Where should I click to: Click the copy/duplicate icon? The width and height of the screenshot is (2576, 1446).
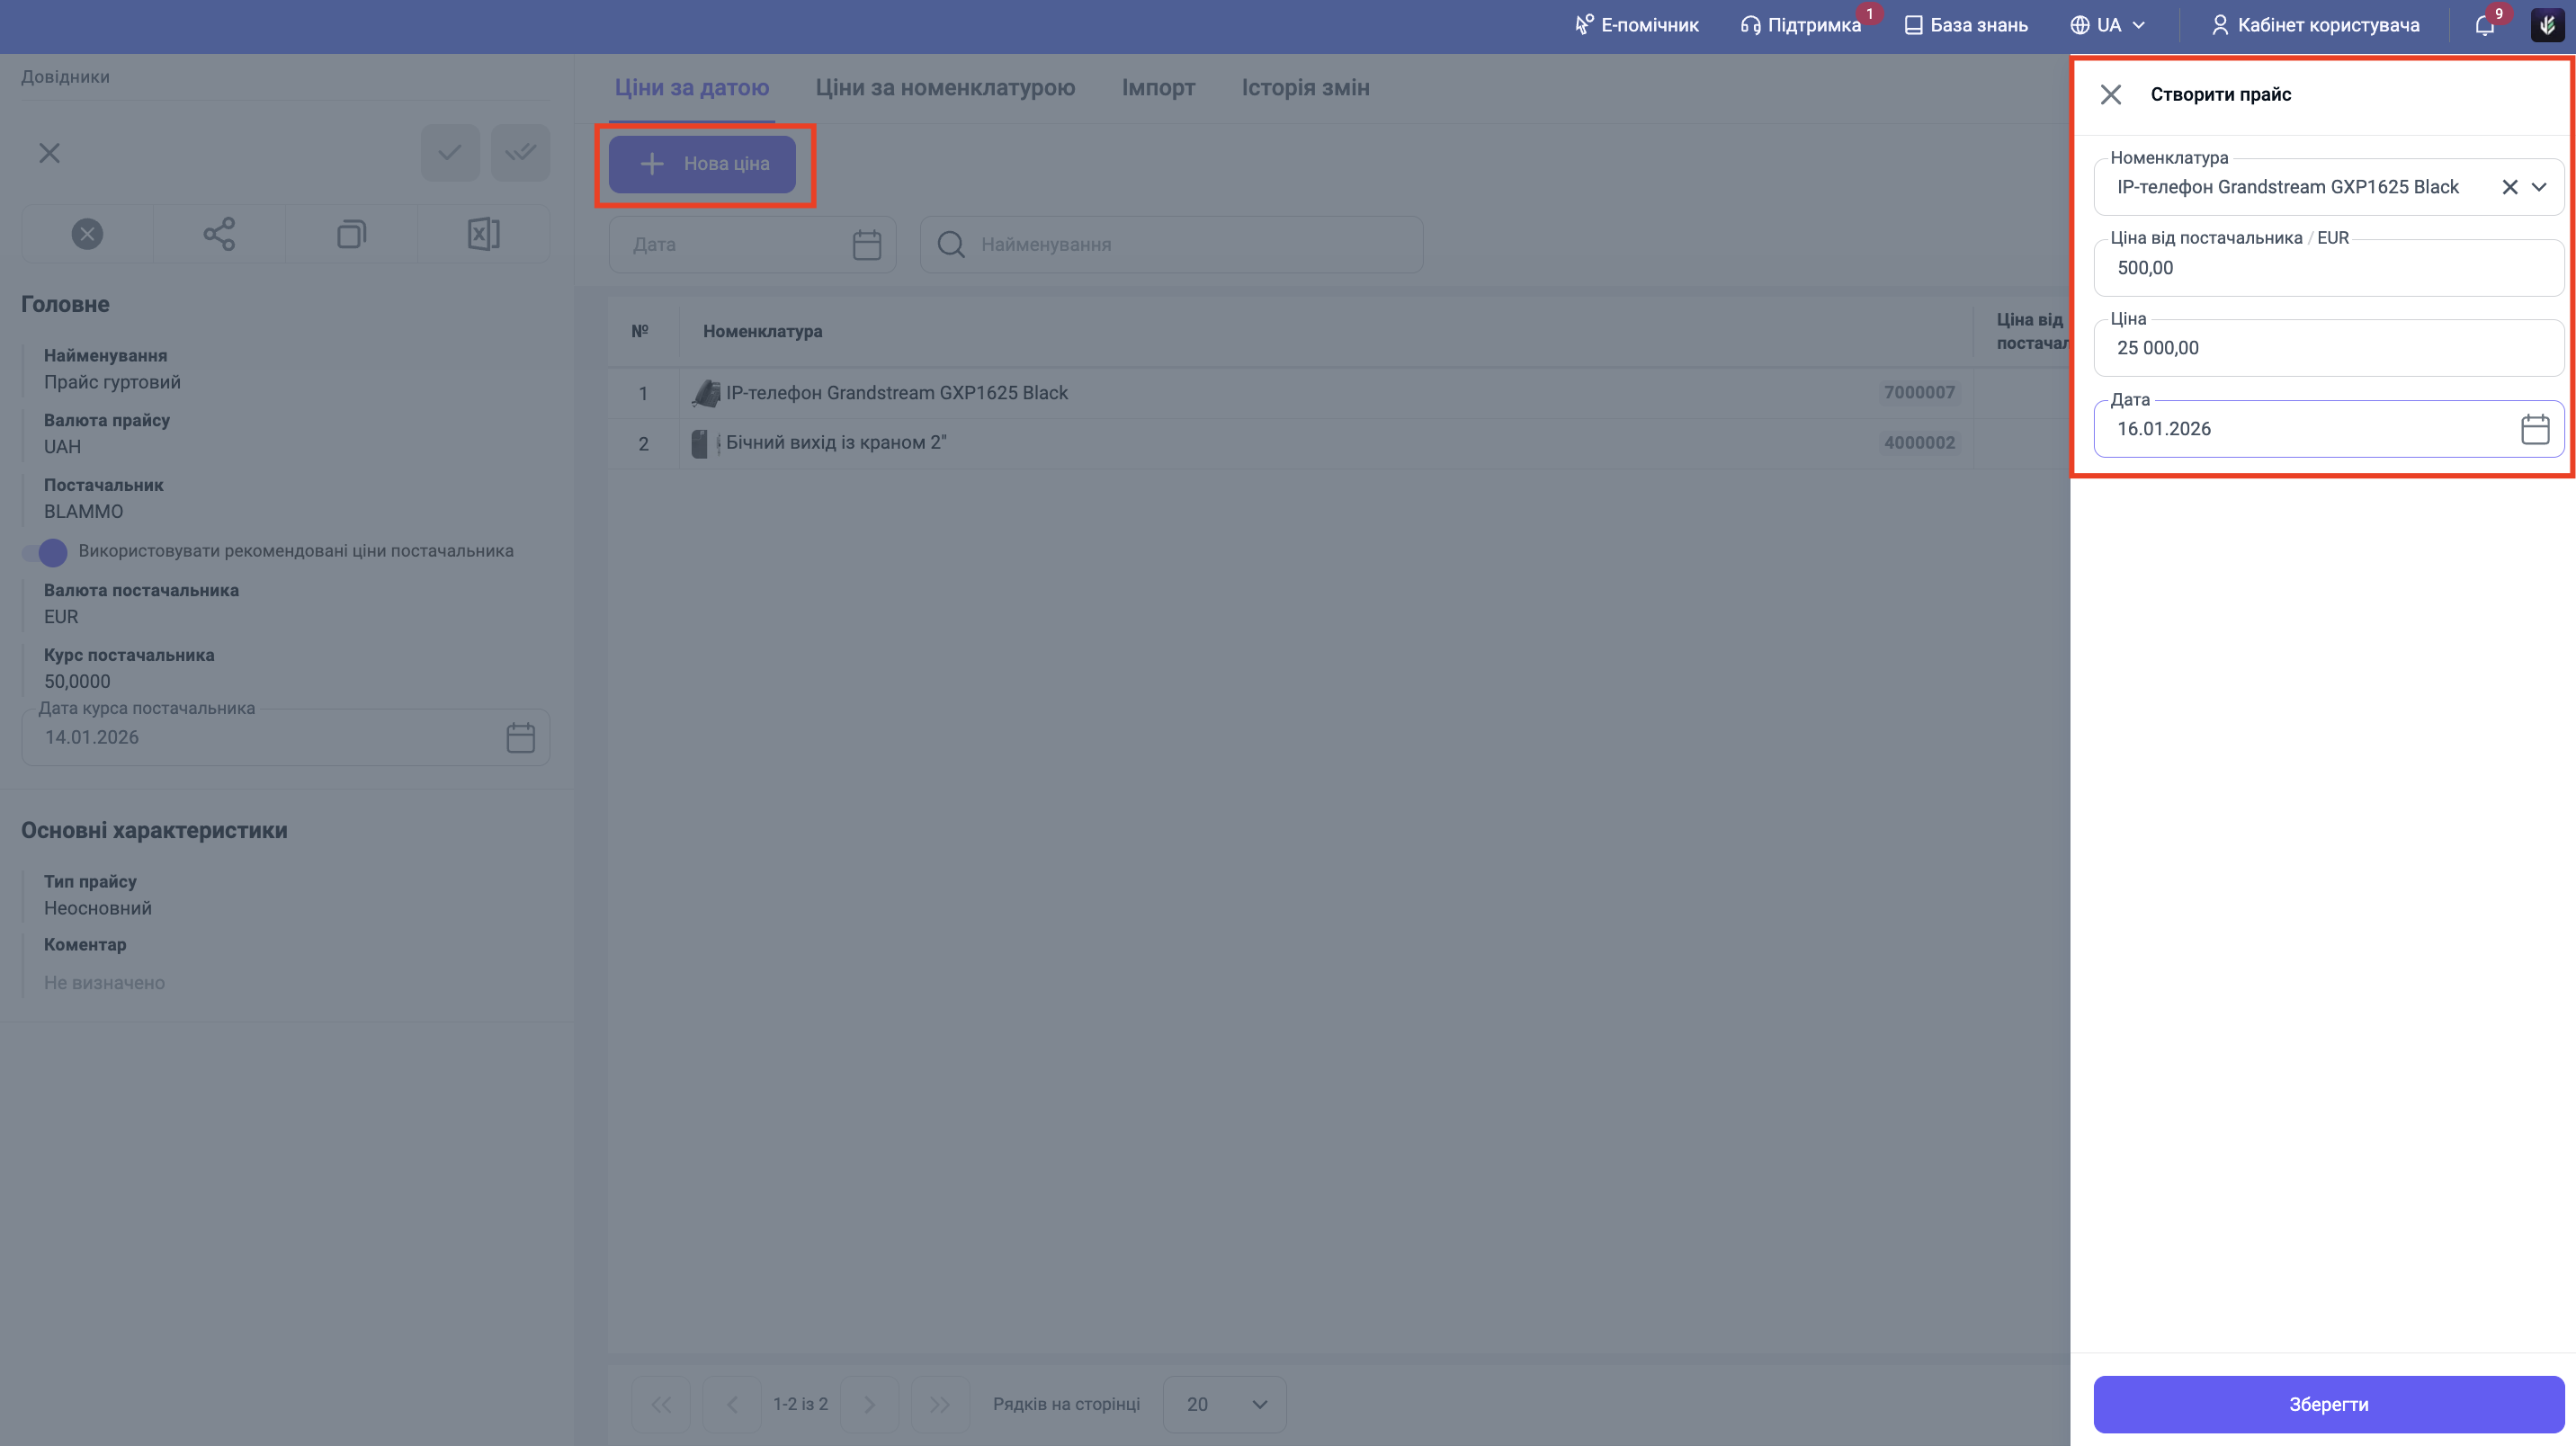click(351, 234)
